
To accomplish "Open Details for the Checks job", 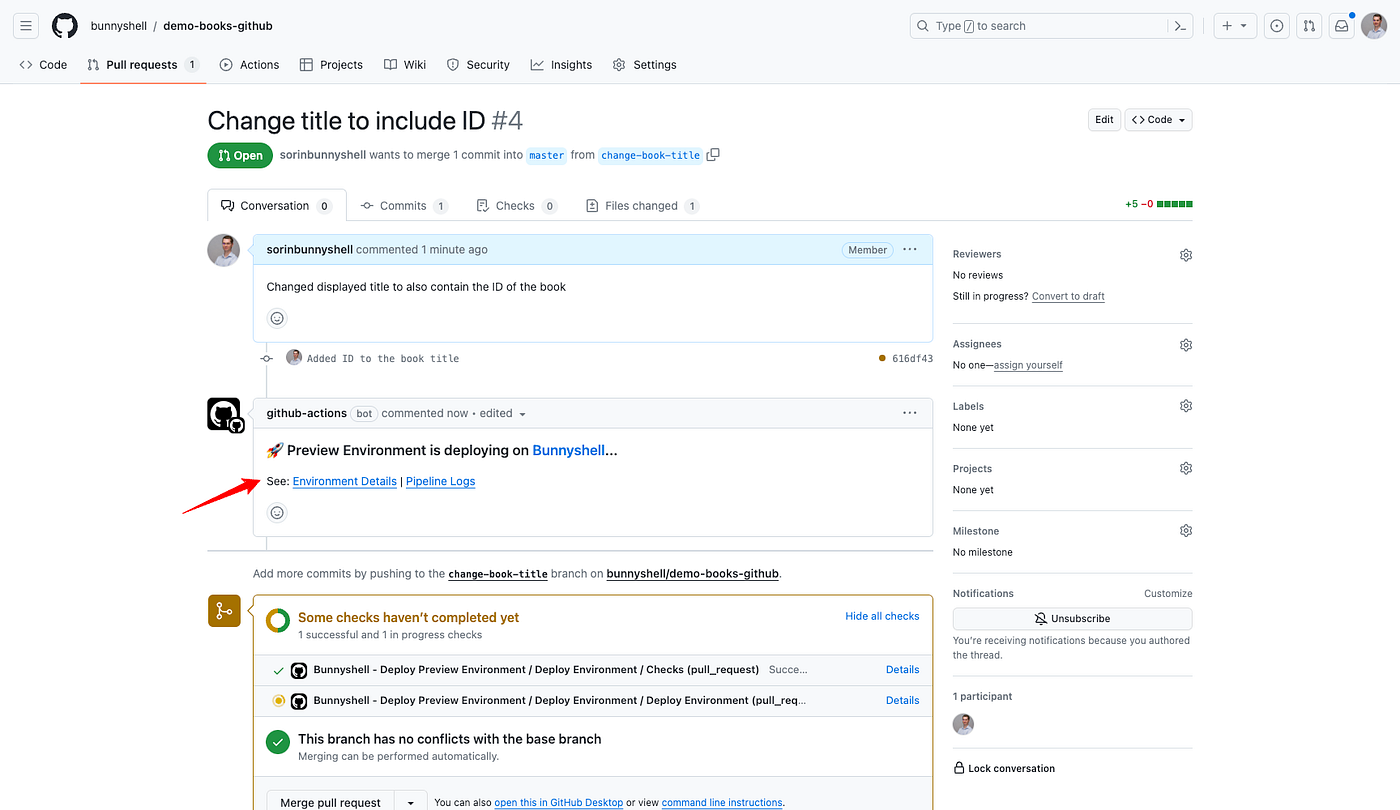I will click(x=902, y=670).
